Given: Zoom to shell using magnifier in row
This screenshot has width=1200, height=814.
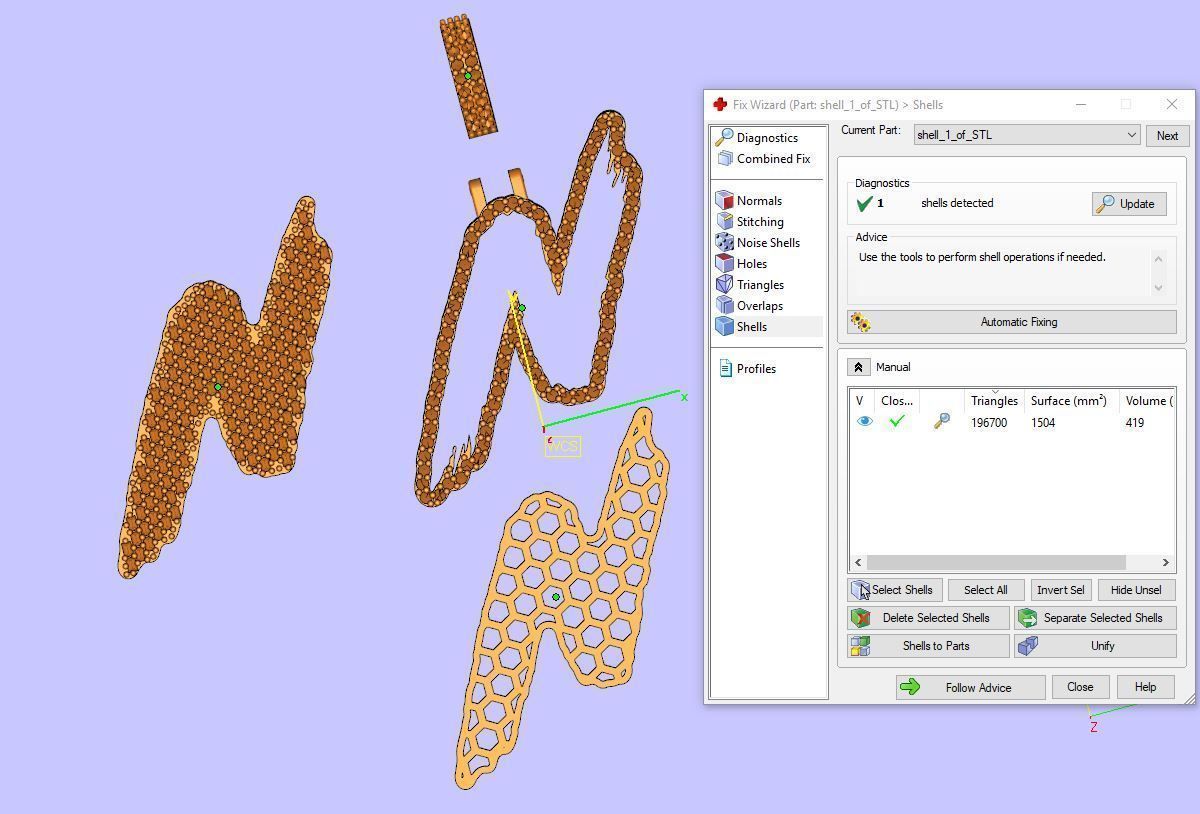Looking at the screenshot, I should pos(941,422).
